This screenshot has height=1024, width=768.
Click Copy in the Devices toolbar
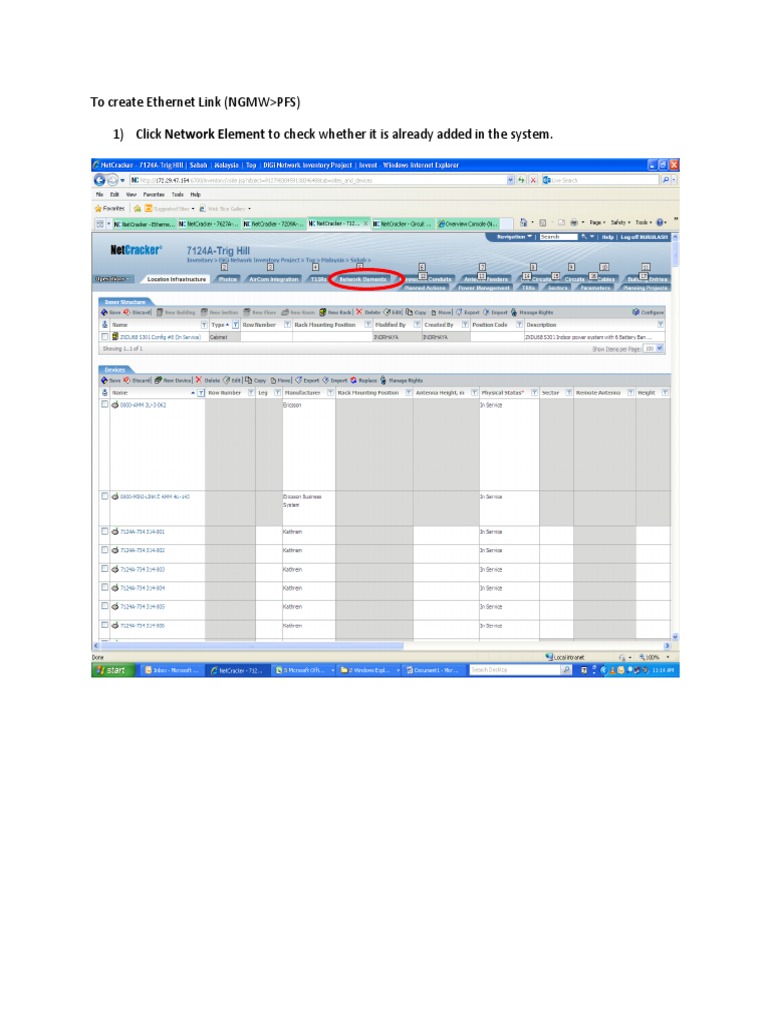coord(256,380)
